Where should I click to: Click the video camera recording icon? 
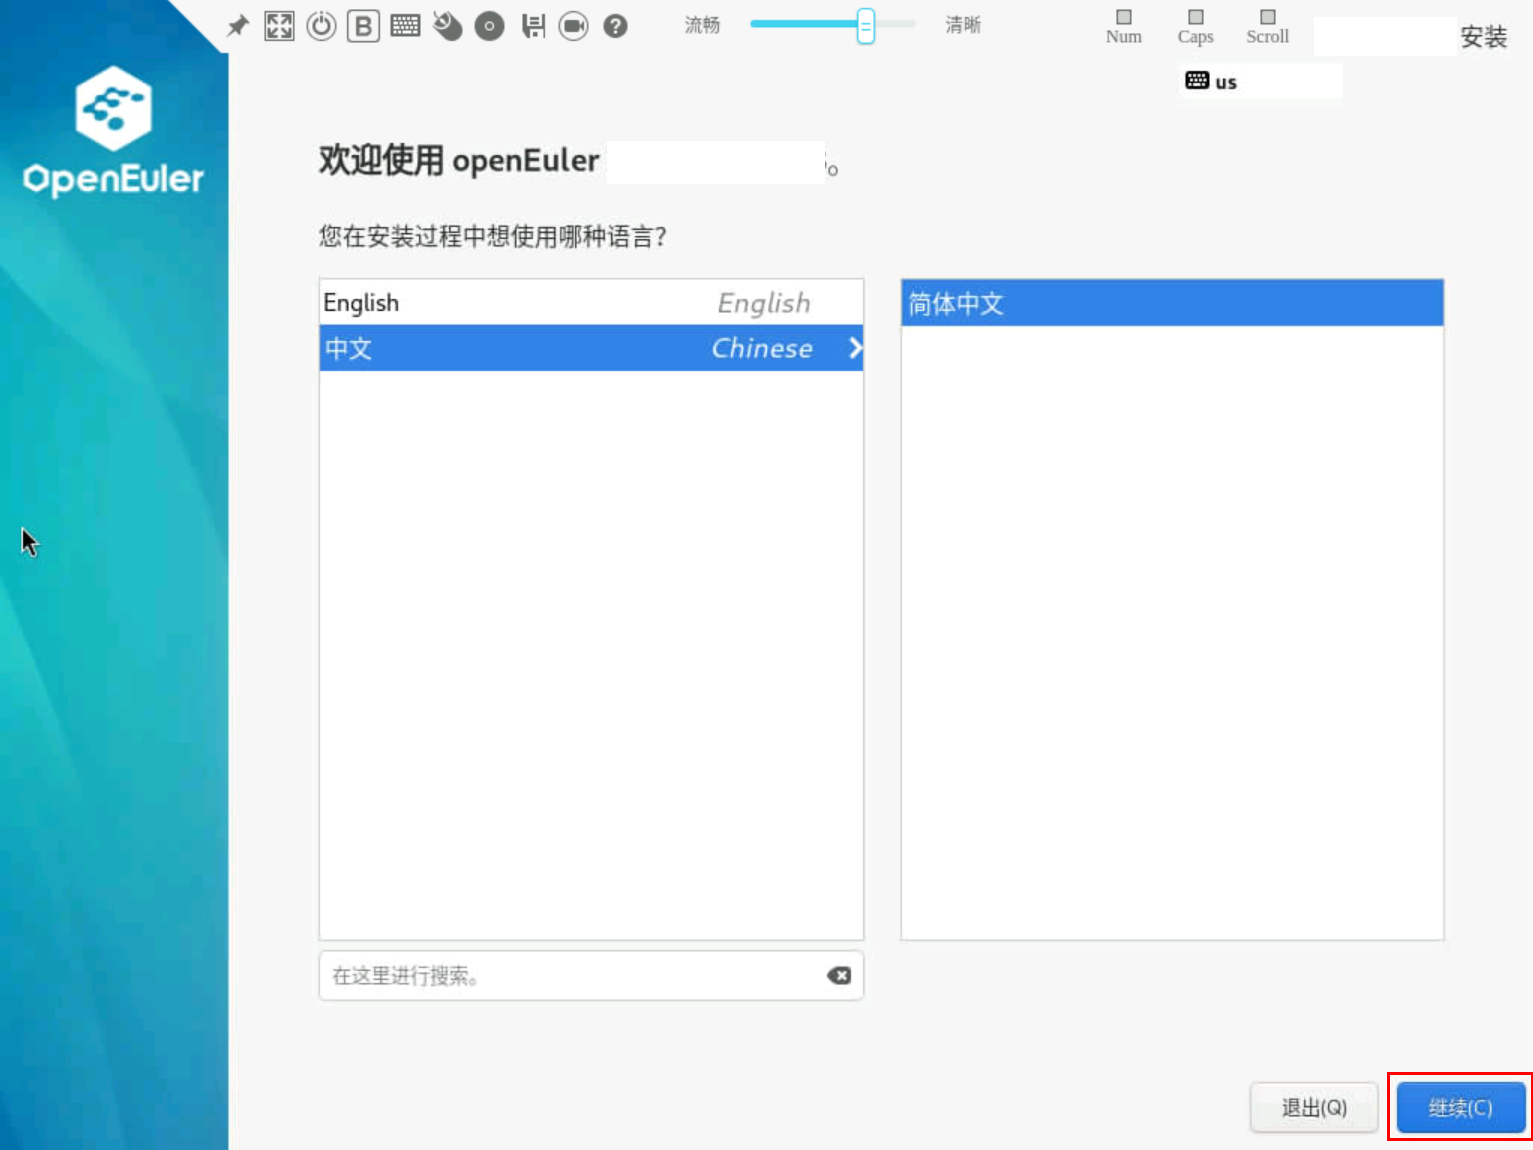click(574, 26)
